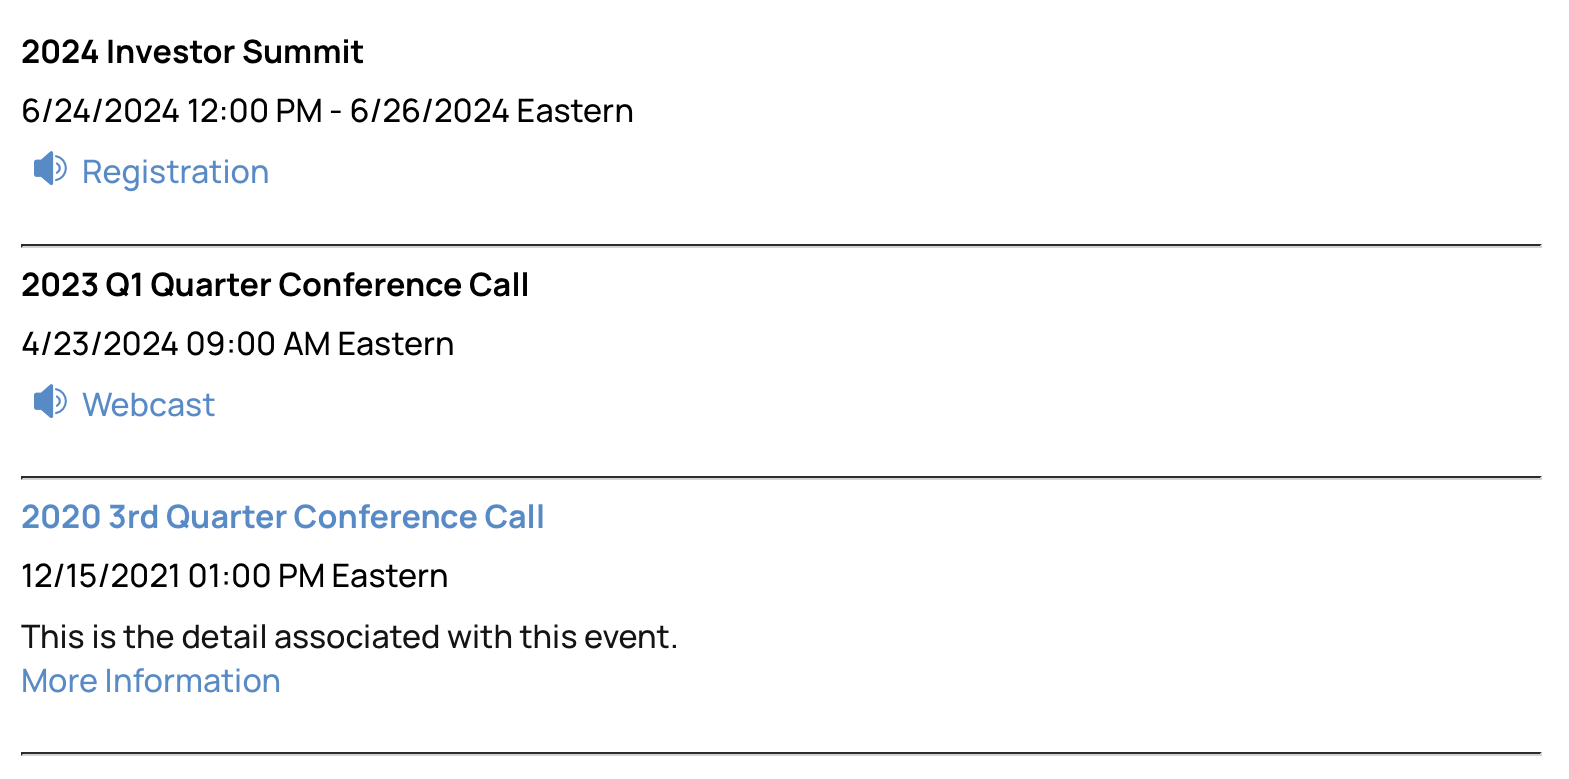The image size is (1569, 779).
Task: Open the Registration link
Action: pyautogui.click(x=175, y=172)
